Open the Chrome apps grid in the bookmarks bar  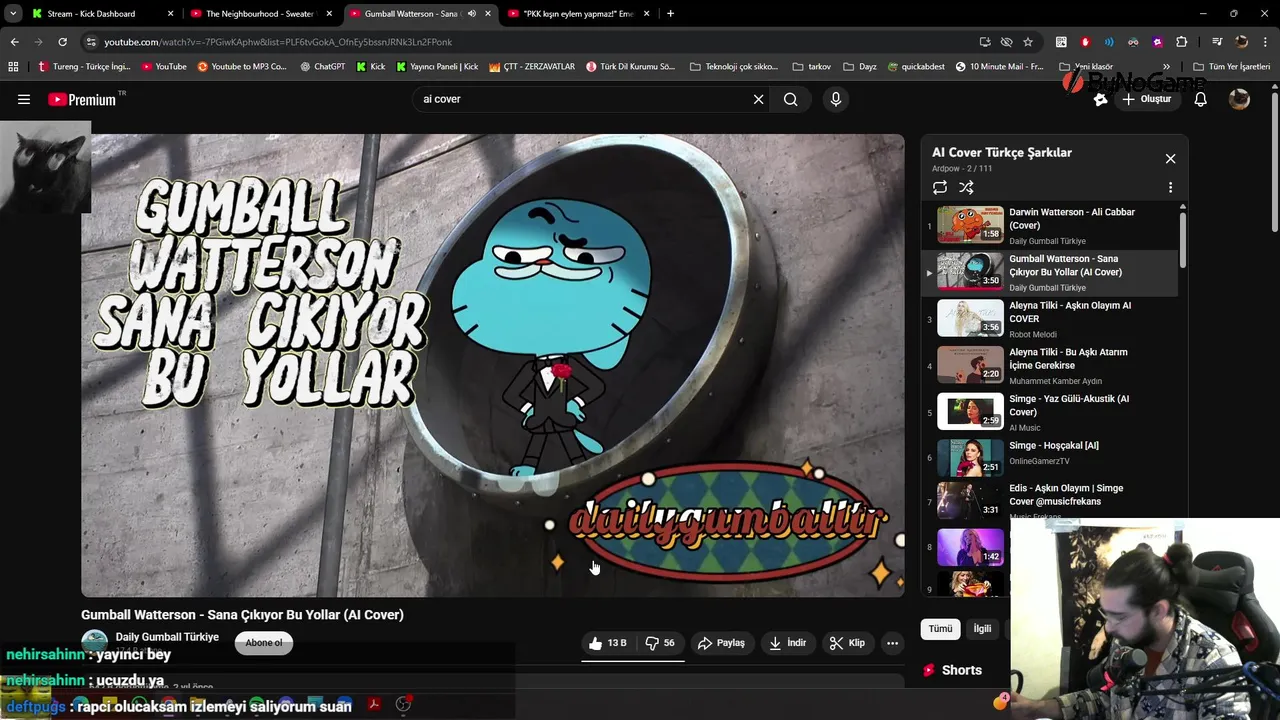click(13, 67)
